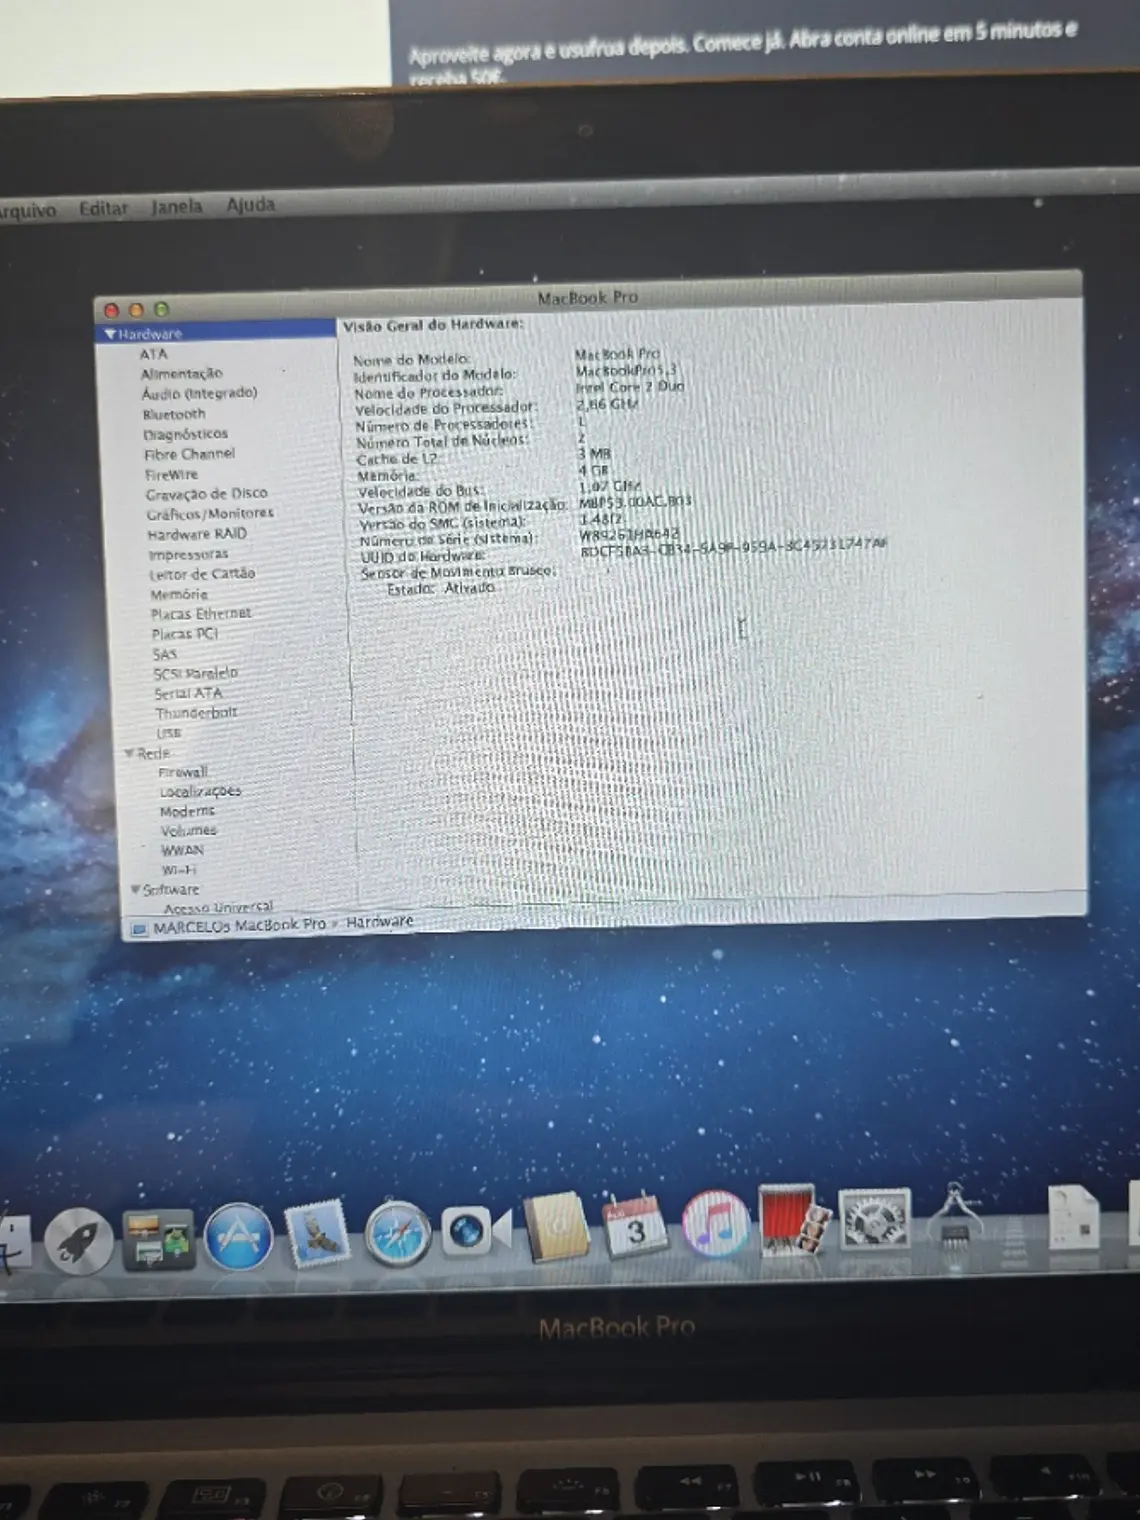Screen dimensions: 1140x1520
Task: Open System Preferences gear icon
Action: coord(874,1219)
